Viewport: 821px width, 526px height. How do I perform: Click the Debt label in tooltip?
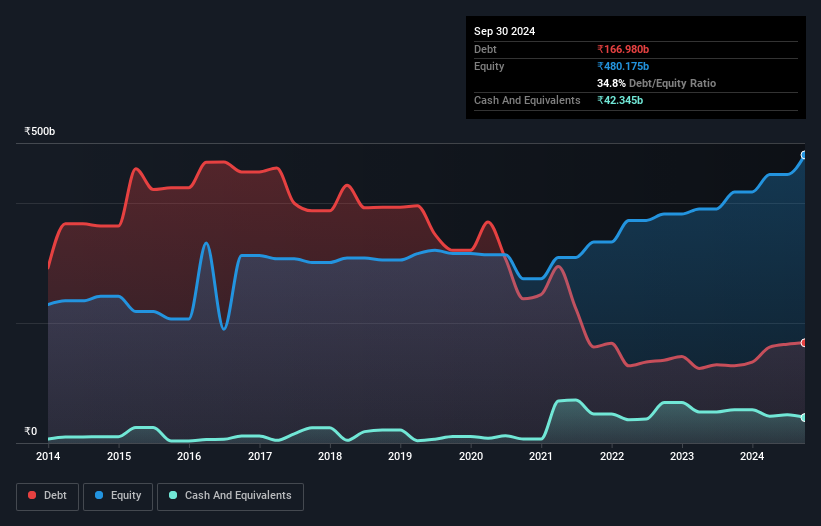pos(485,49)
